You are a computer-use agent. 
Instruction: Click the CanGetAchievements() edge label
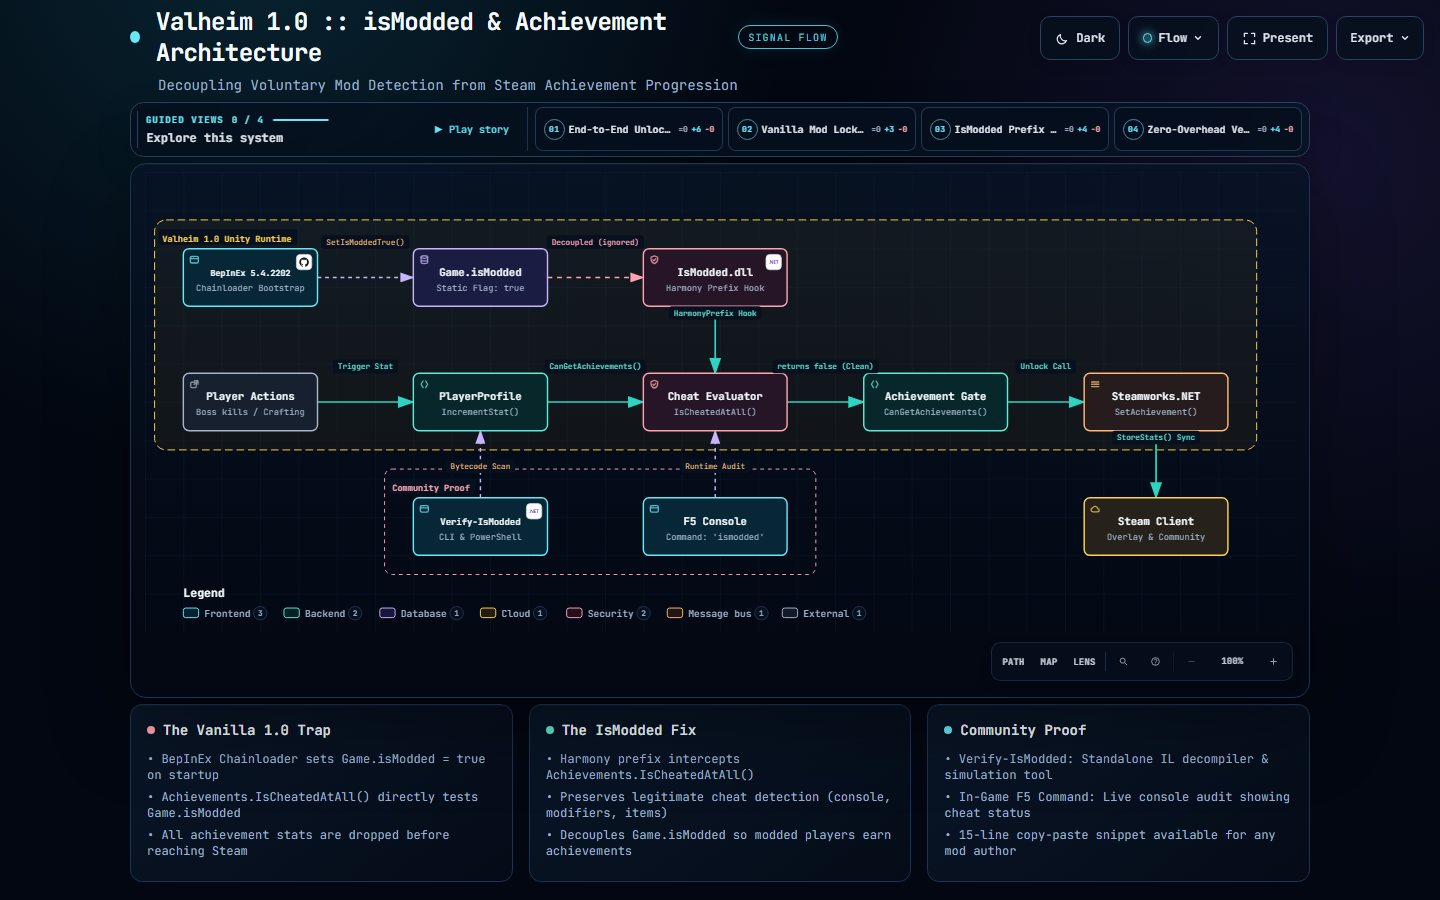pyautogui.click(x=595, y=367)
